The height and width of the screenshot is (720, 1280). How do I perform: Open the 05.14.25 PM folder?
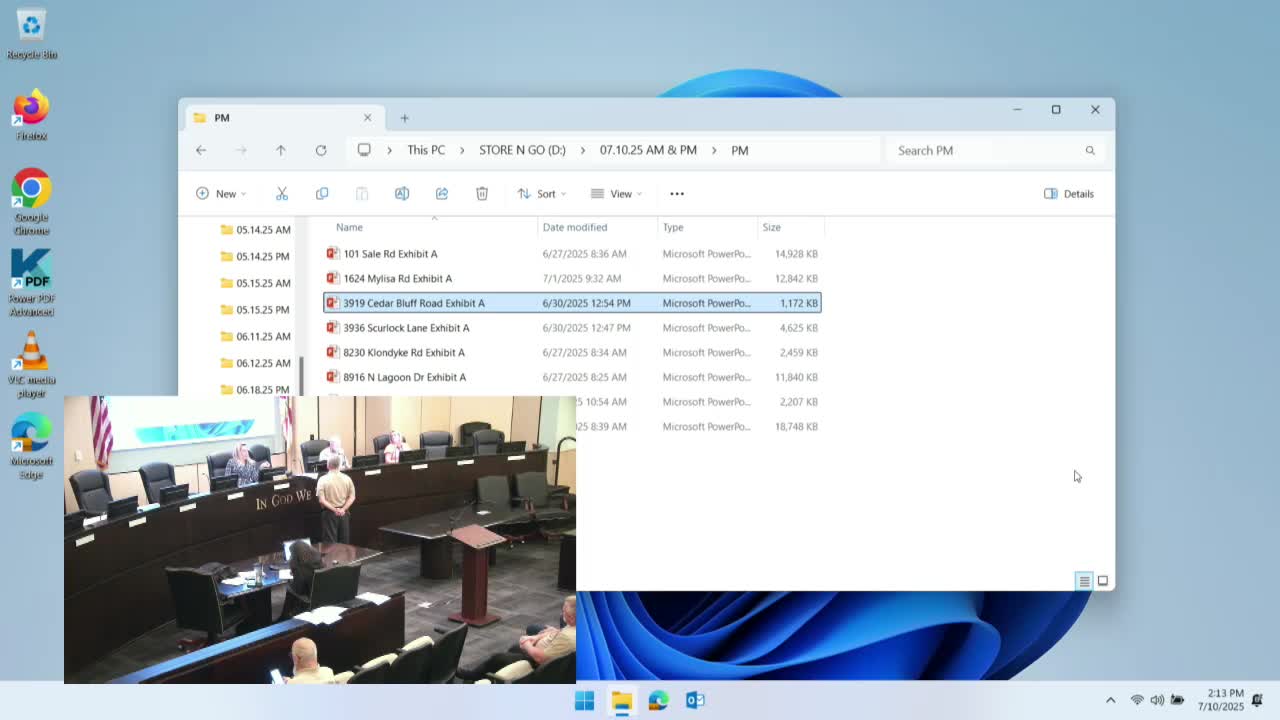(255, 256)
